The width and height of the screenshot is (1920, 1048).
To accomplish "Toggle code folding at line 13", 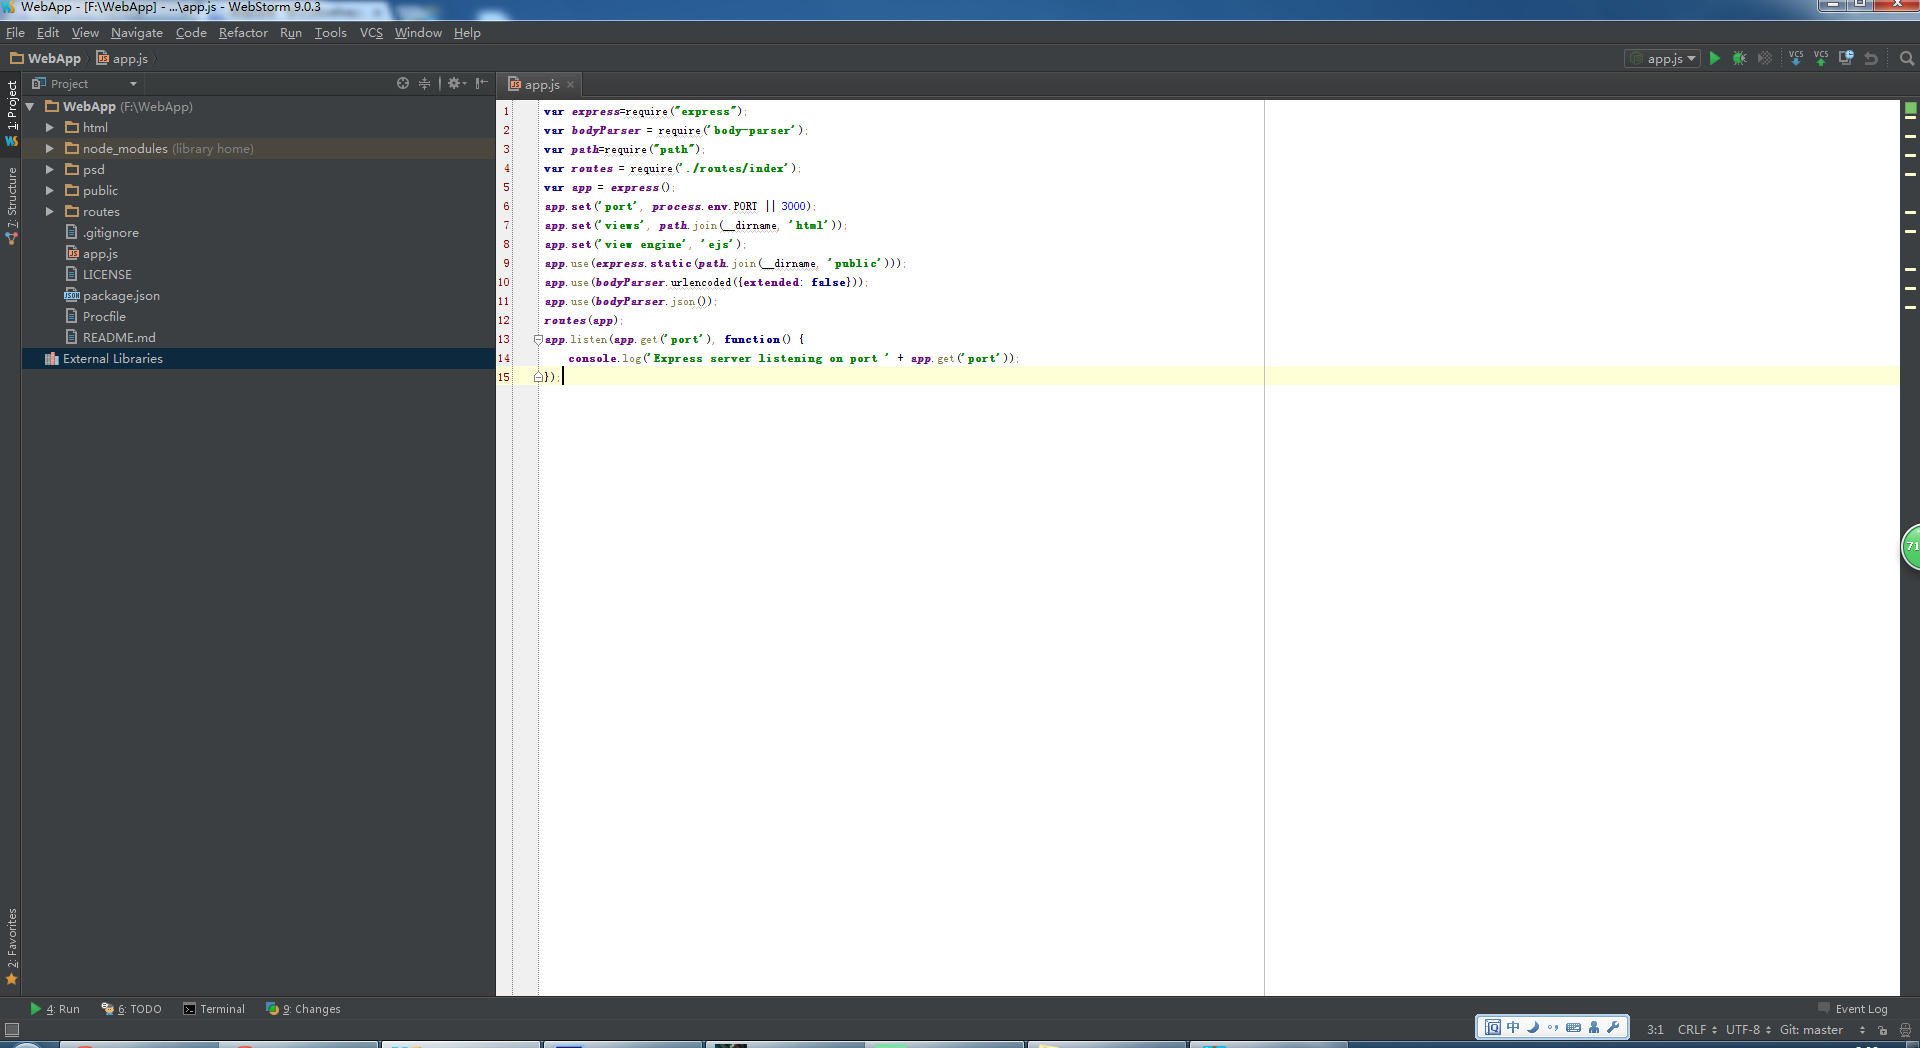I will click(538, 340).
